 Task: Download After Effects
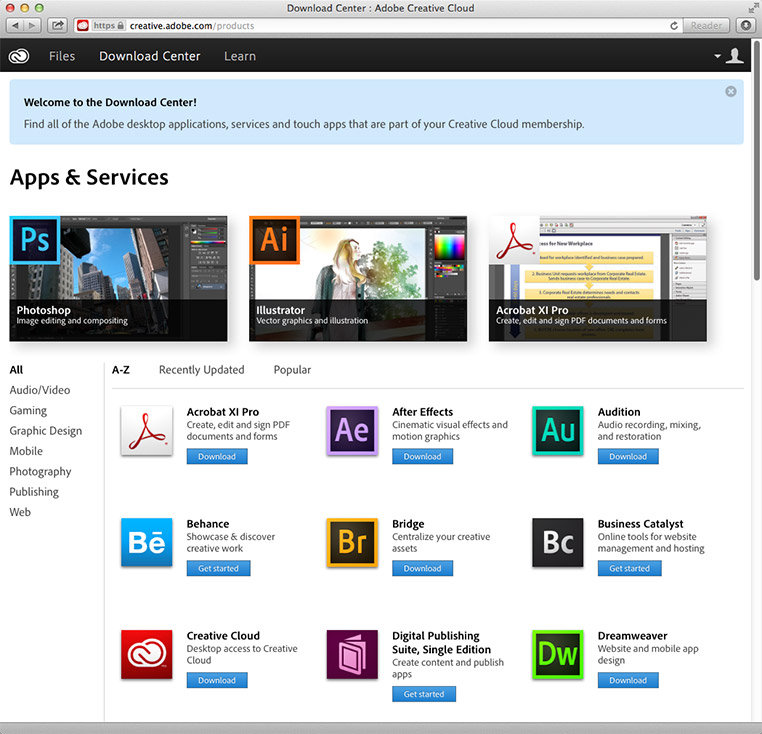[423, 456]
